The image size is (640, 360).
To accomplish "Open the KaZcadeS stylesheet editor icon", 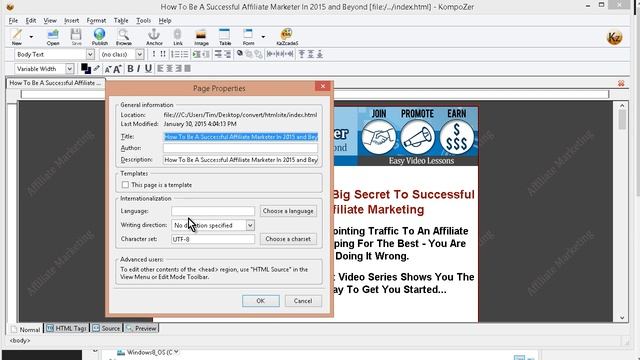I will (x=287, y=37).
